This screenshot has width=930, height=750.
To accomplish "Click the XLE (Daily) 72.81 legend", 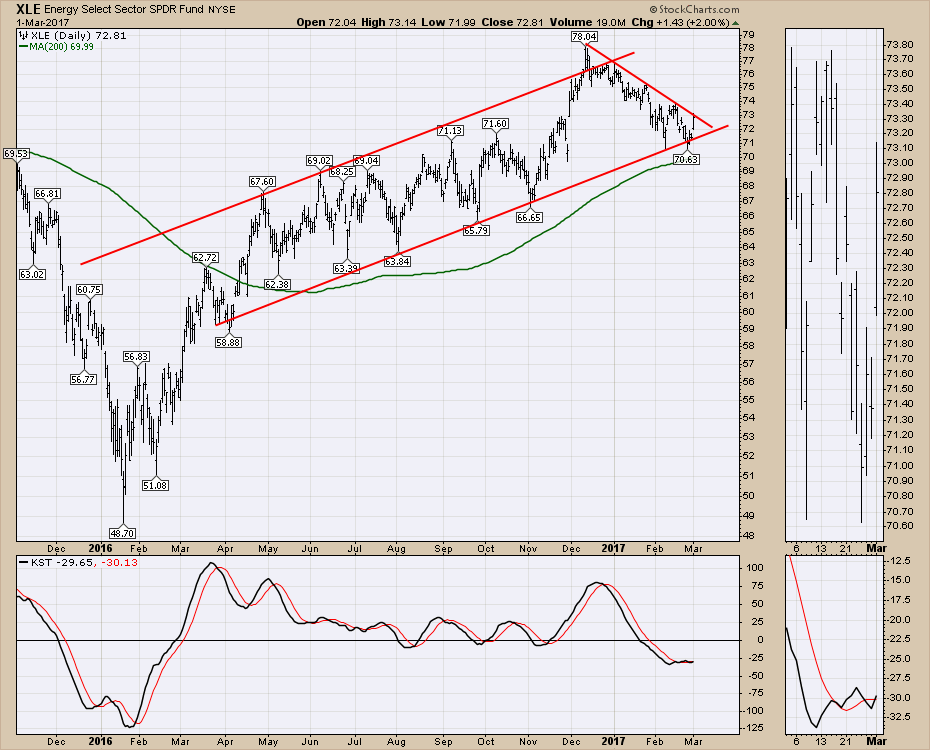I will tap(78, 35).
